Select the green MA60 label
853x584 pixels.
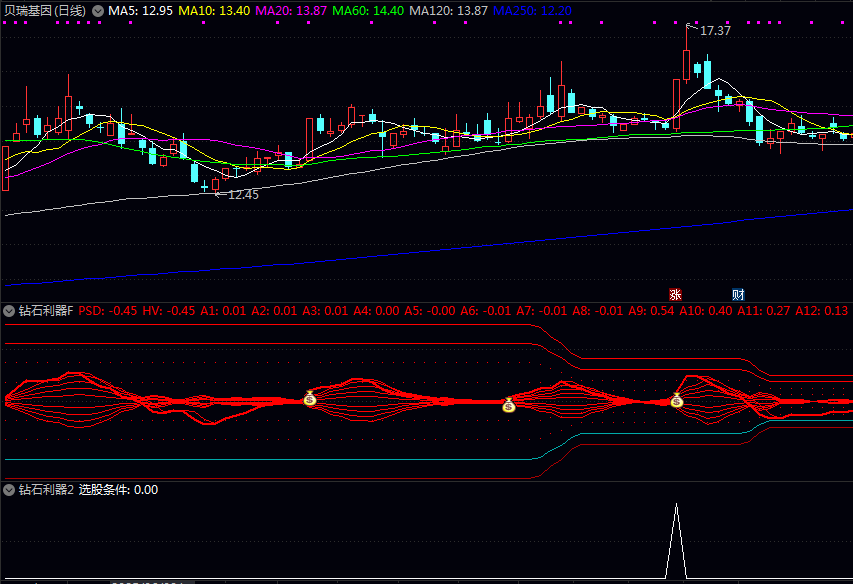(x=367, y=10)
